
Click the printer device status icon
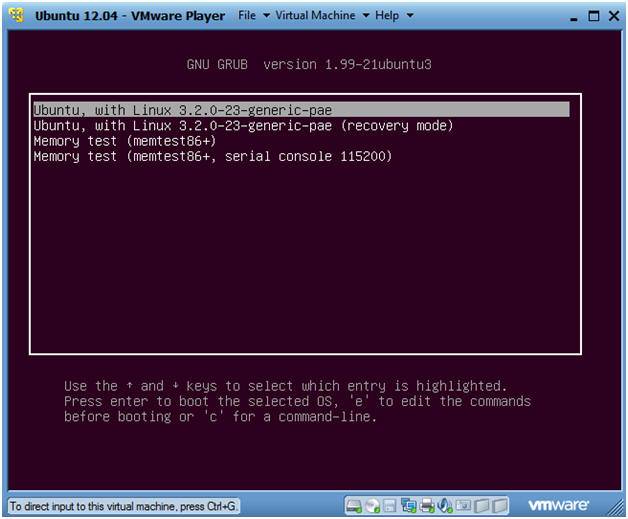(427, 505)
